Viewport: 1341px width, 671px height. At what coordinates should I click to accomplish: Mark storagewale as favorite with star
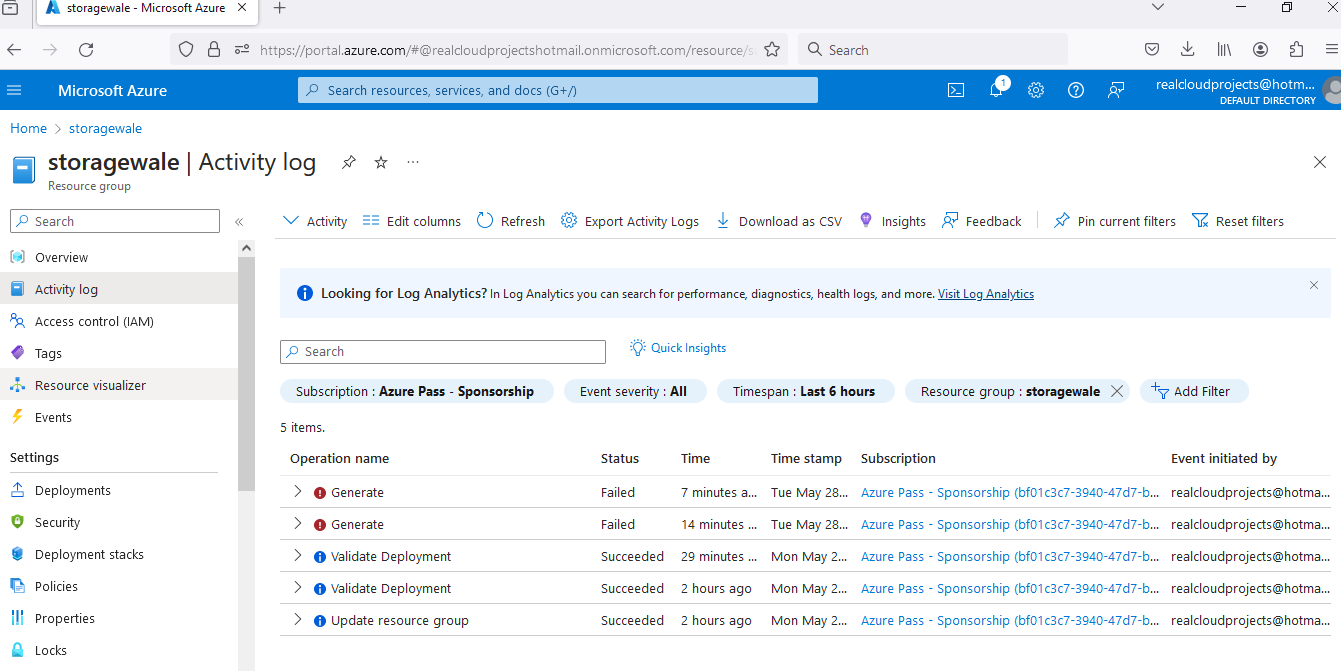[x=381, y=162]
